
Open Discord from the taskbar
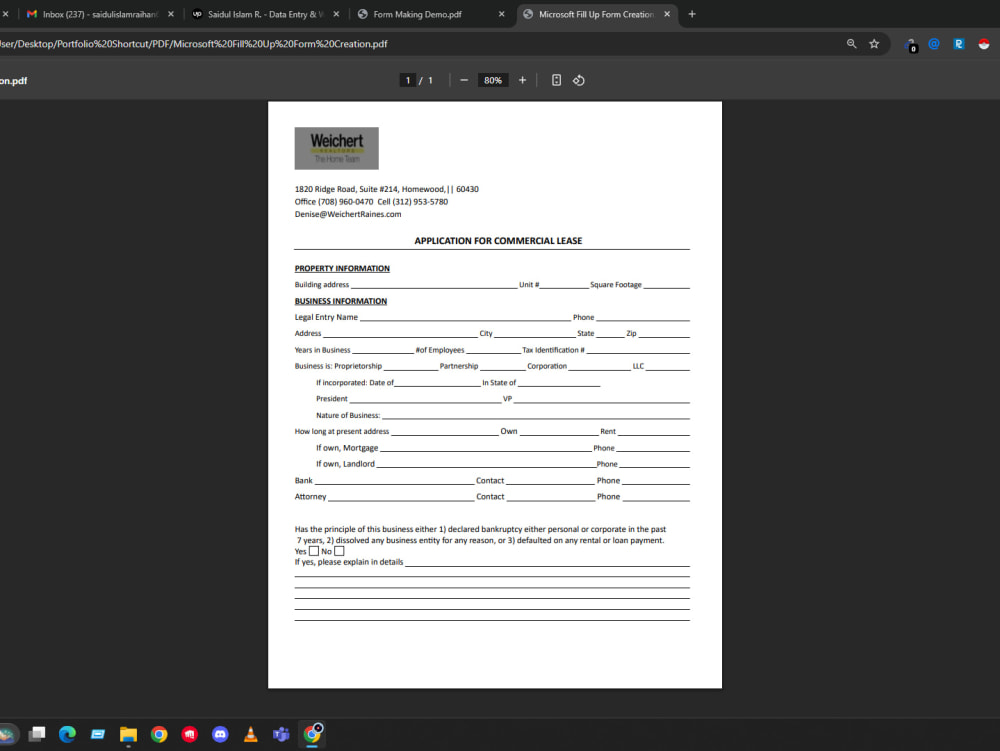click(x=220, y=734)
